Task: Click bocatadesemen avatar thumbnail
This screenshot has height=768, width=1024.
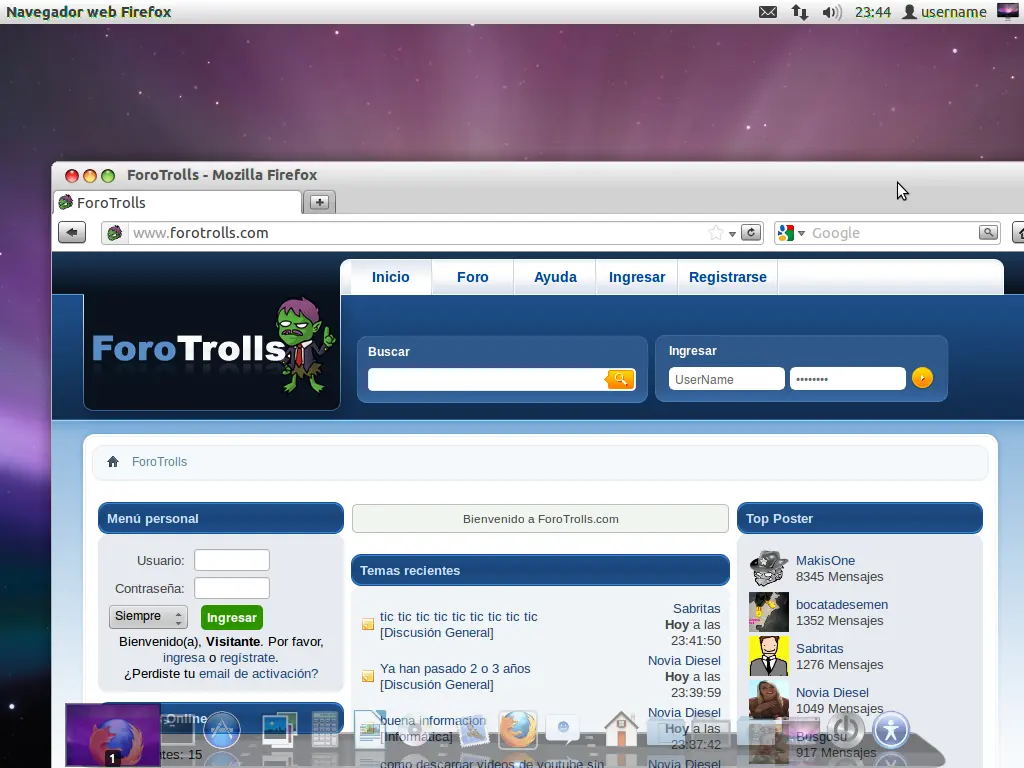Action: click(x=769, y=612)
